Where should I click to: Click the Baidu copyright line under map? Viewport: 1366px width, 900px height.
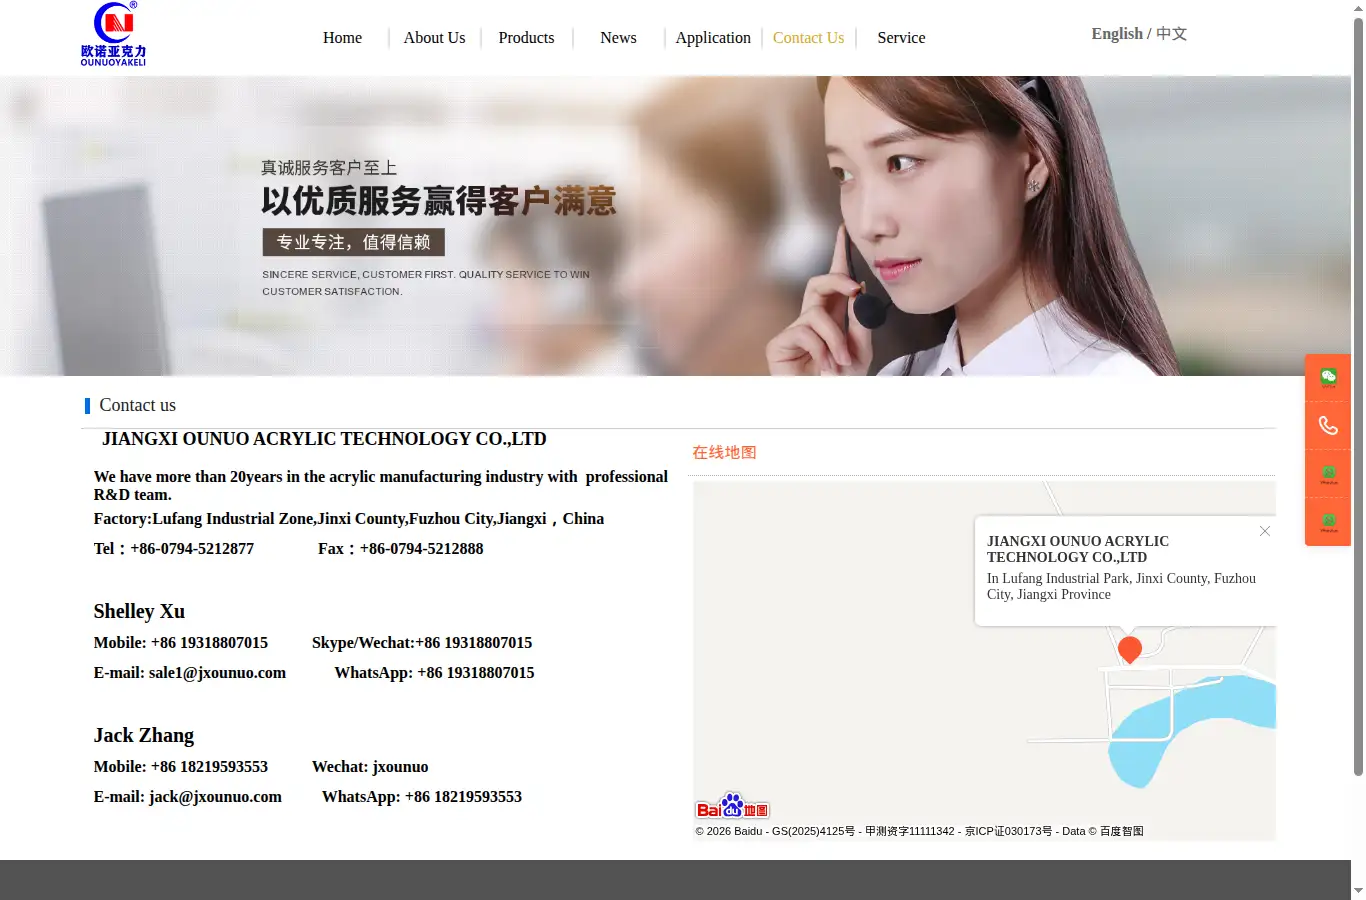pyautogui.click(x=919, y=831)
